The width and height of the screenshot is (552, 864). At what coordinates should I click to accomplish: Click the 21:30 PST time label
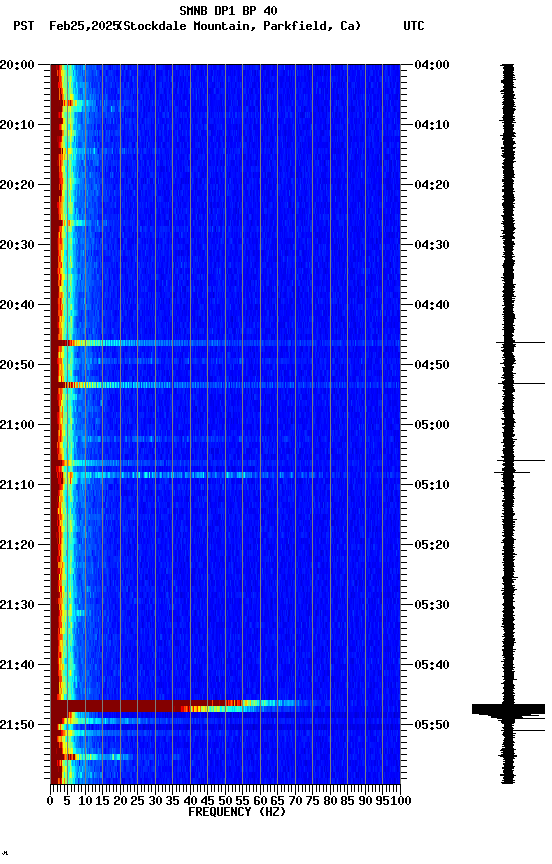click(x=17, y=606)
